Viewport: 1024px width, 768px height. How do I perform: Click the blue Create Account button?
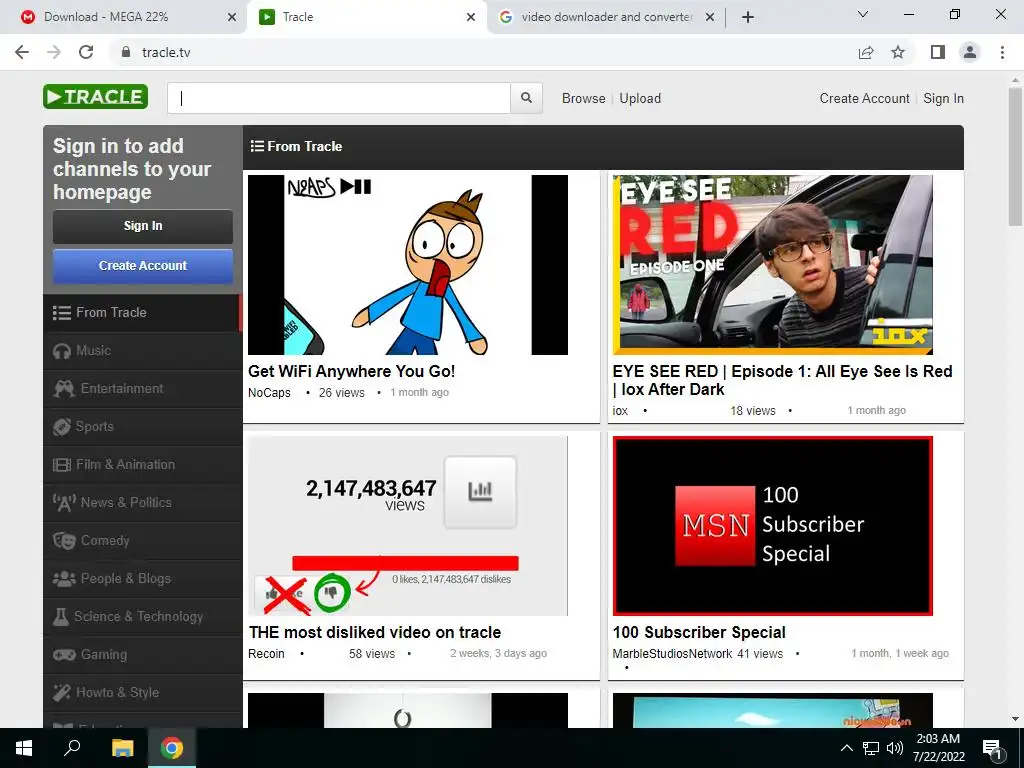tap(142, 266)
